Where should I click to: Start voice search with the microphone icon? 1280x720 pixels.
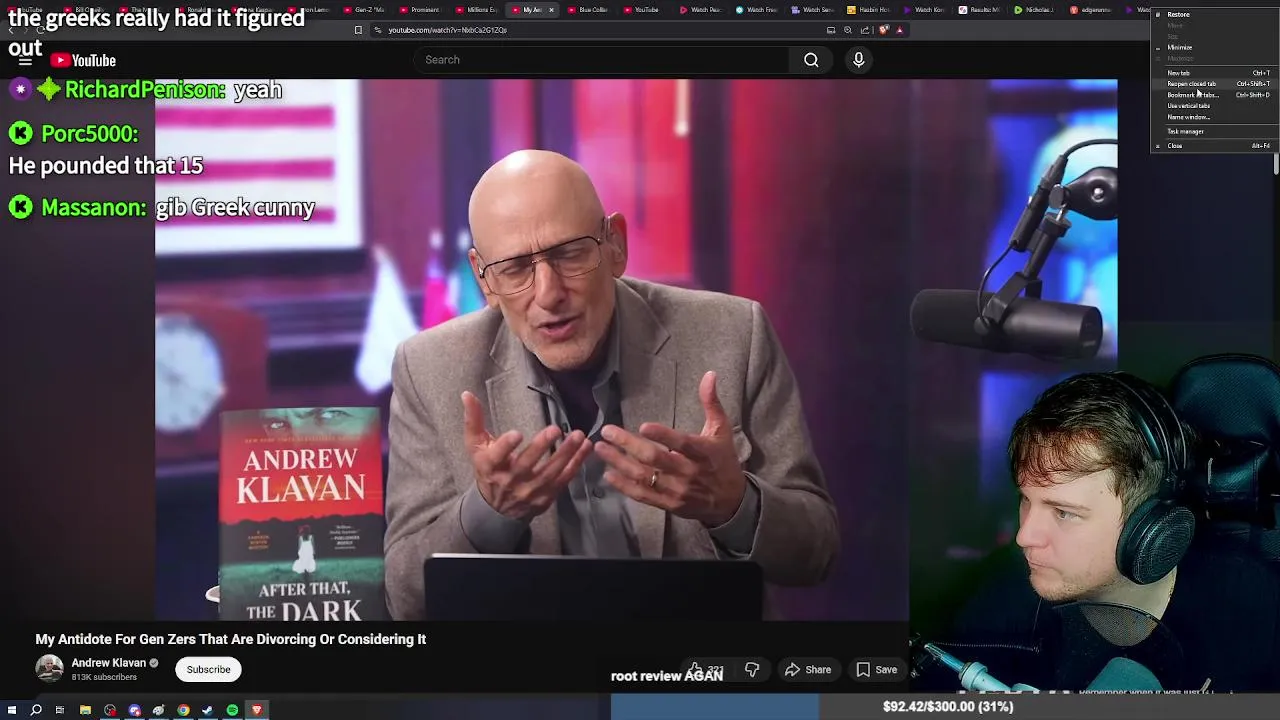(x=858, y=60)
